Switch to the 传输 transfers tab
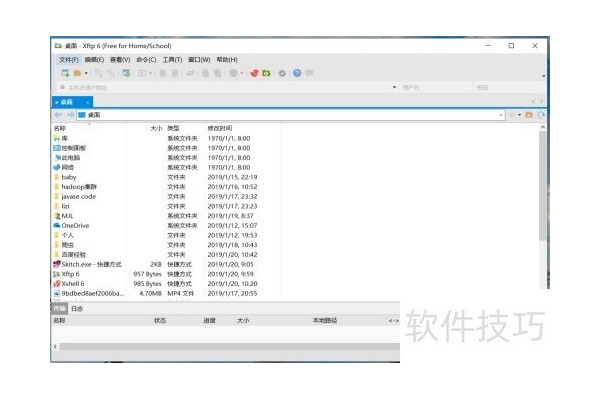 pos(59,309)
